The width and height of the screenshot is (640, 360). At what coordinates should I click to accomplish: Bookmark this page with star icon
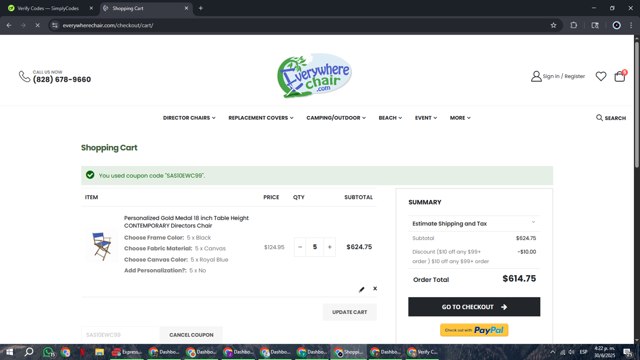(553, 25)
